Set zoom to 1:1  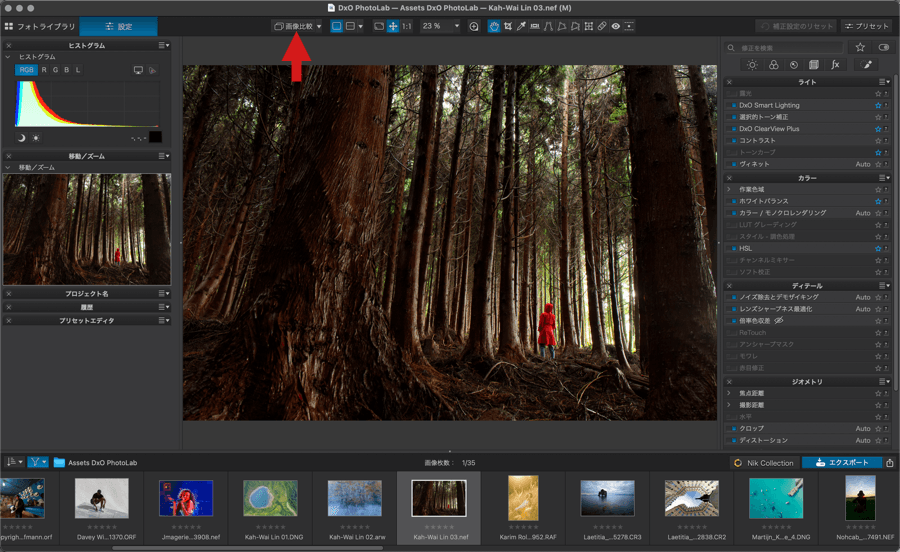point(406,26)
